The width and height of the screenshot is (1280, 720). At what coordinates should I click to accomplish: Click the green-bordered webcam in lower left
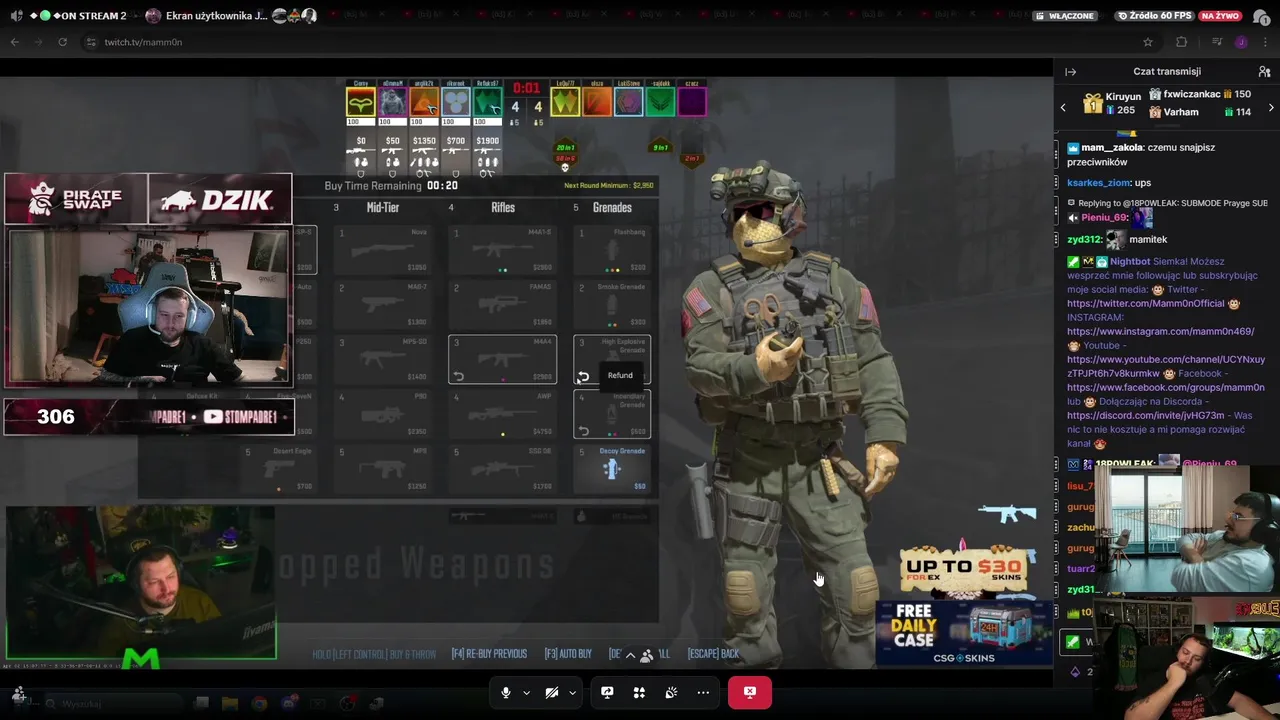click(140, 582)
